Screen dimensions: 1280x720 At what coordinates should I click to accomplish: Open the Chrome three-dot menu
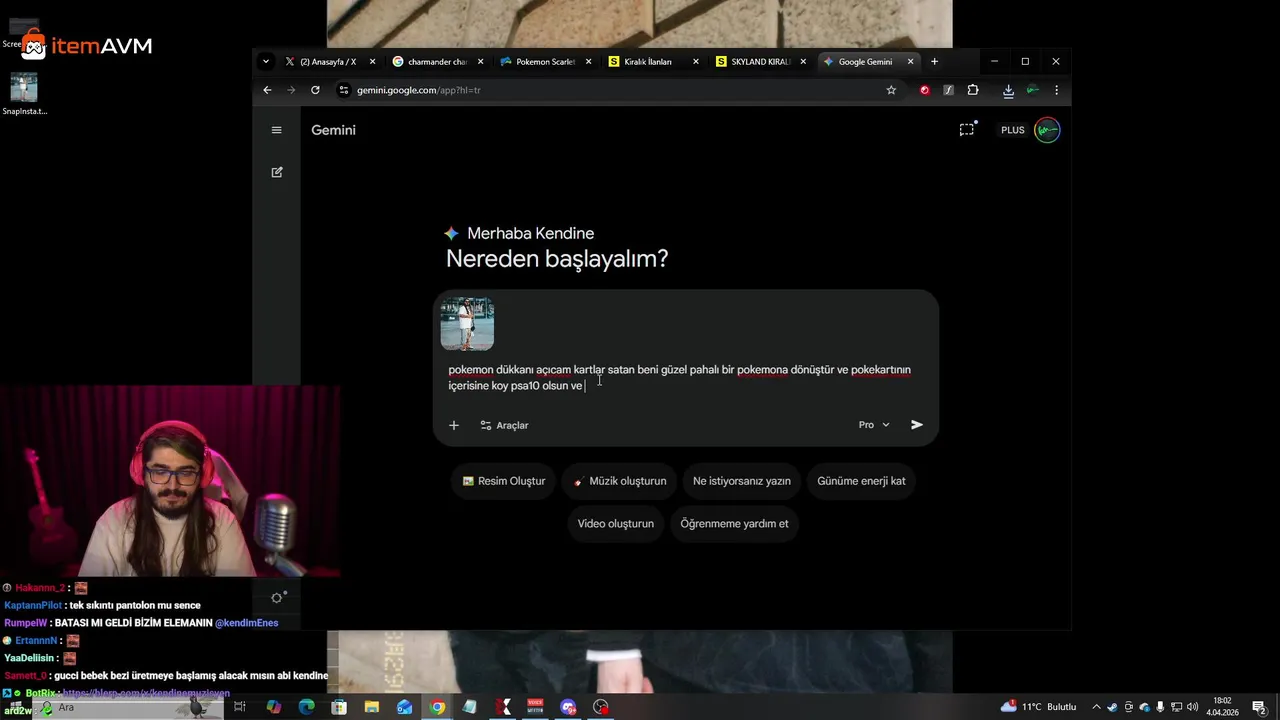tap(1056, 90)
